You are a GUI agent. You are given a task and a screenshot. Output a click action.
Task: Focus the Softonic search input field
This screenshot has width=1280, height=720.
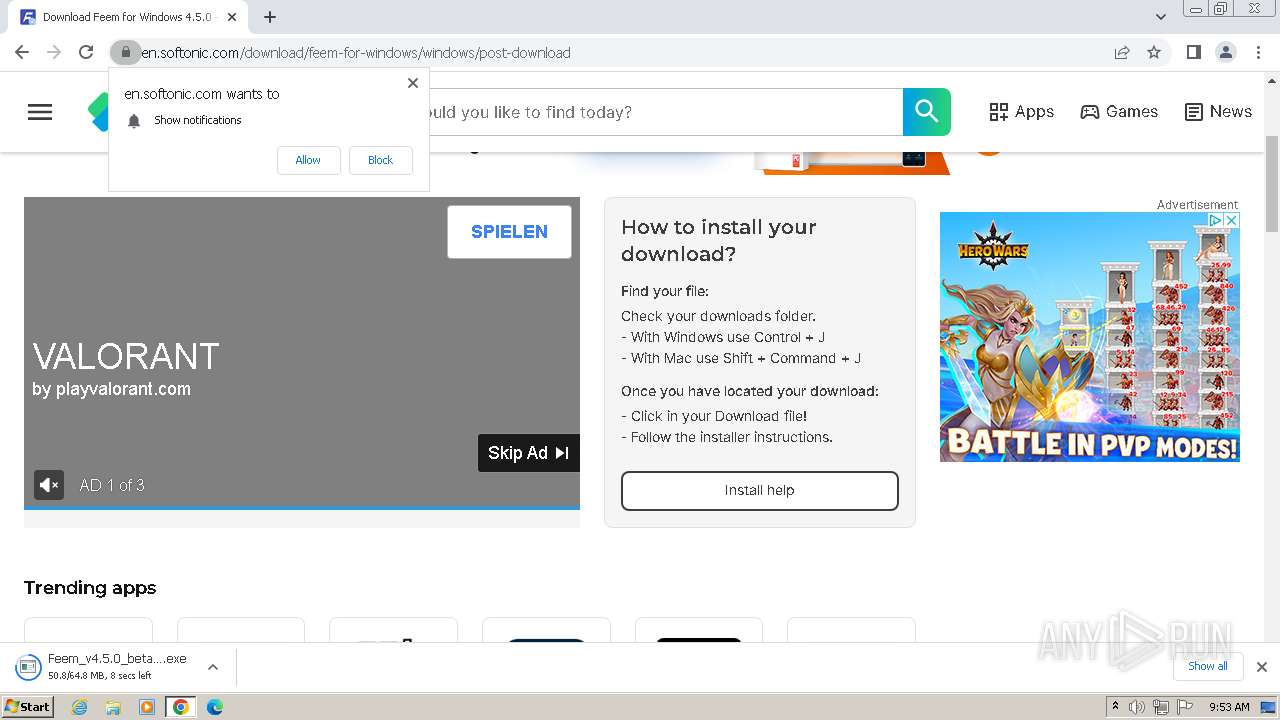[665, 112]
